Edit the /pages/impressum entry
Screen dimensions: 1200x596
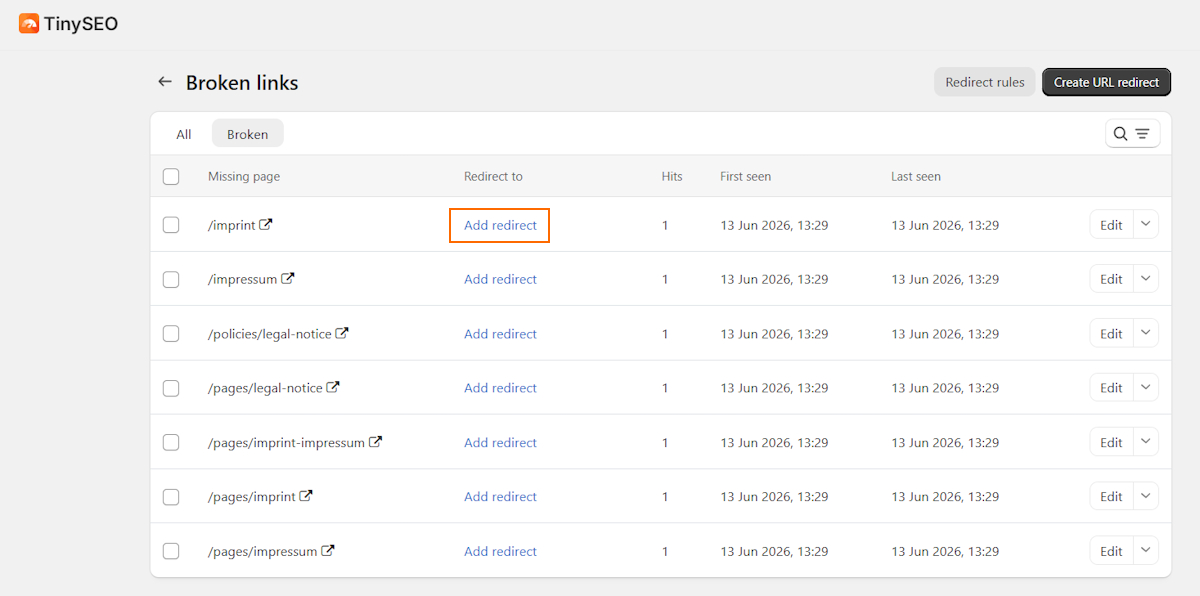coord(1111,551)
